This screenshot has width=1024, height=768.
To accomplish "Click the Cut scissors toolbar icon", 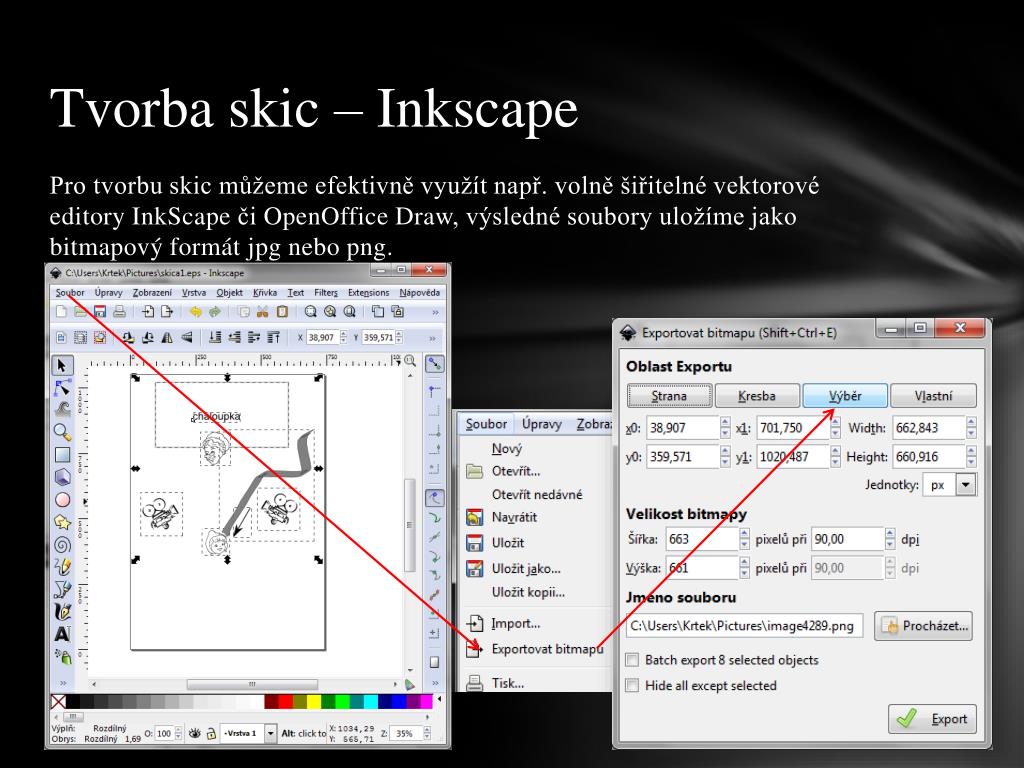I will click(263, 312).
